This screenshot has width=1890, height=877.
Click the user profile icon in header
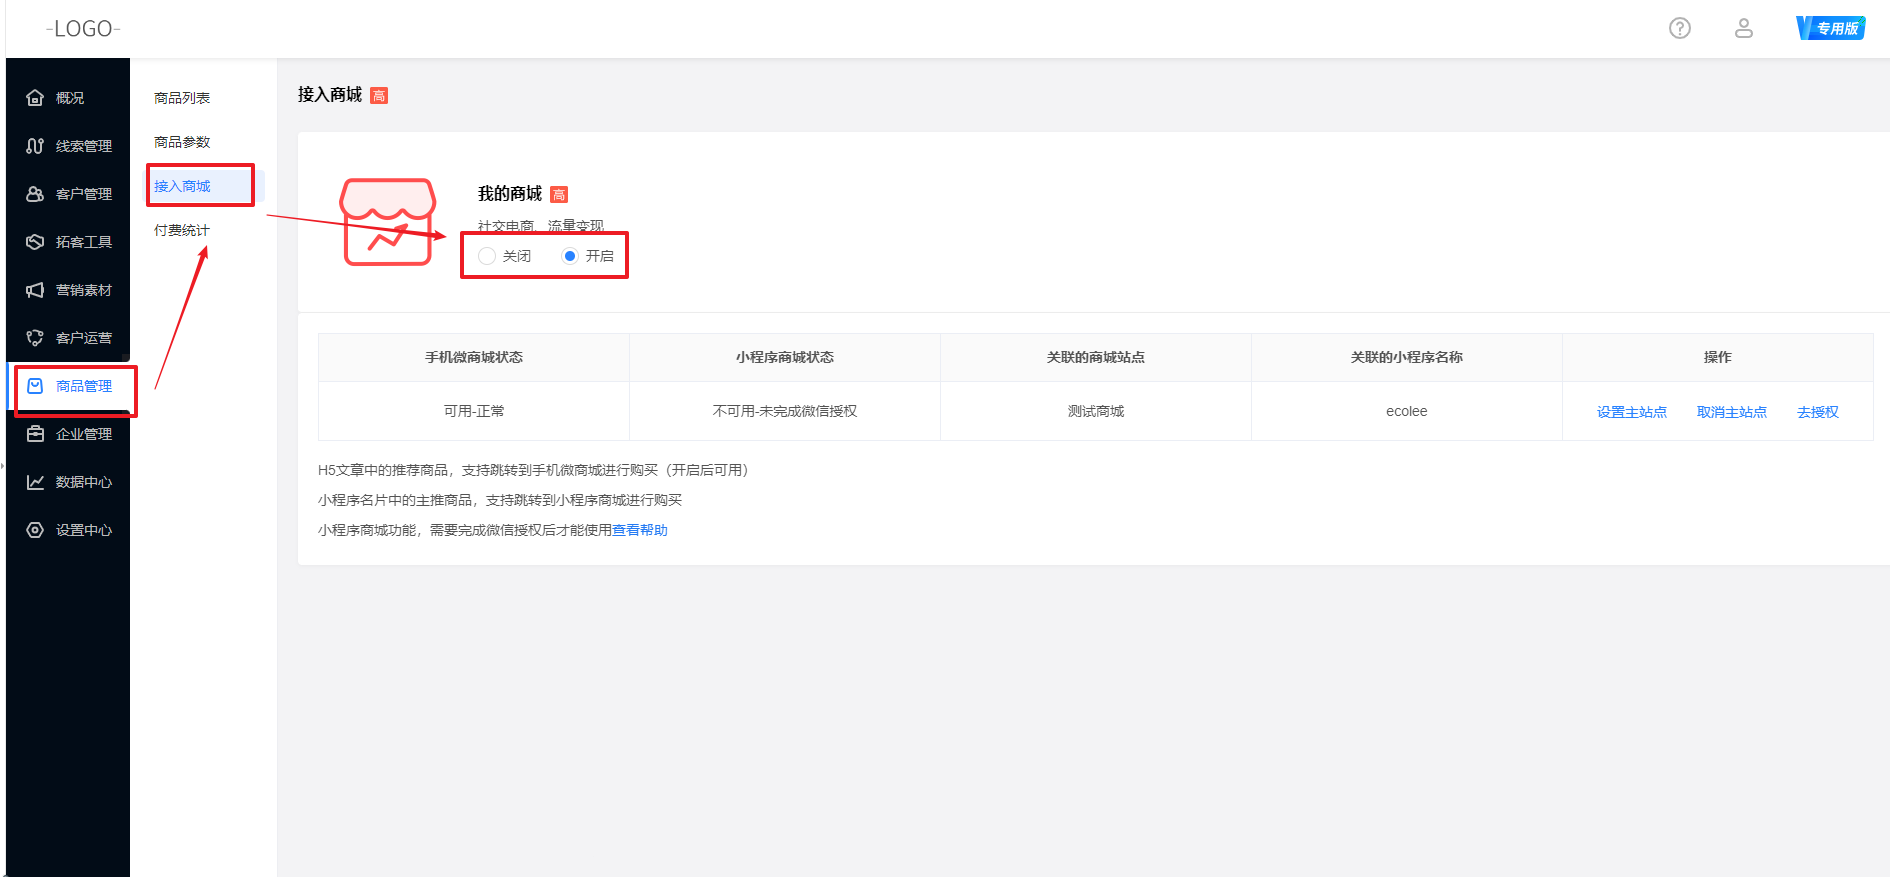[x=1743, y=28]
